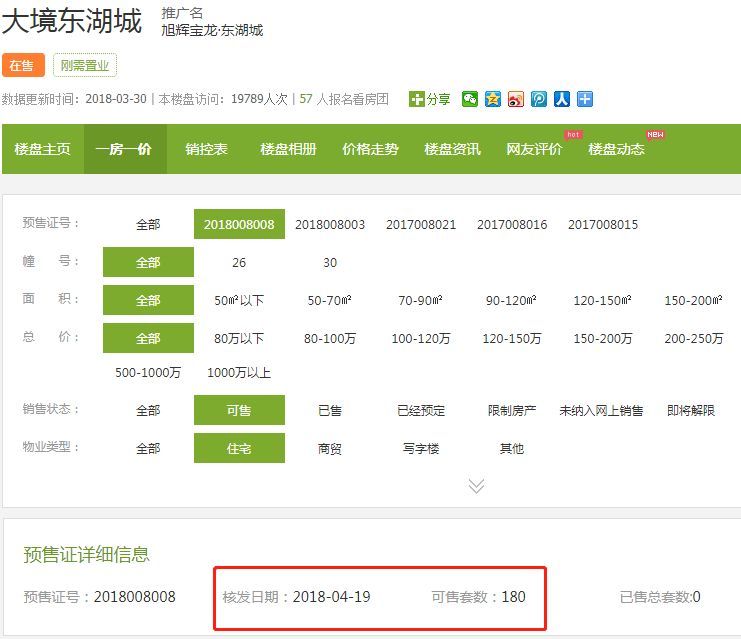Image resolution: width=741 pixels, height=639 pixels.
Task: Open 网友评价 tab
Action: click(534, 149)
